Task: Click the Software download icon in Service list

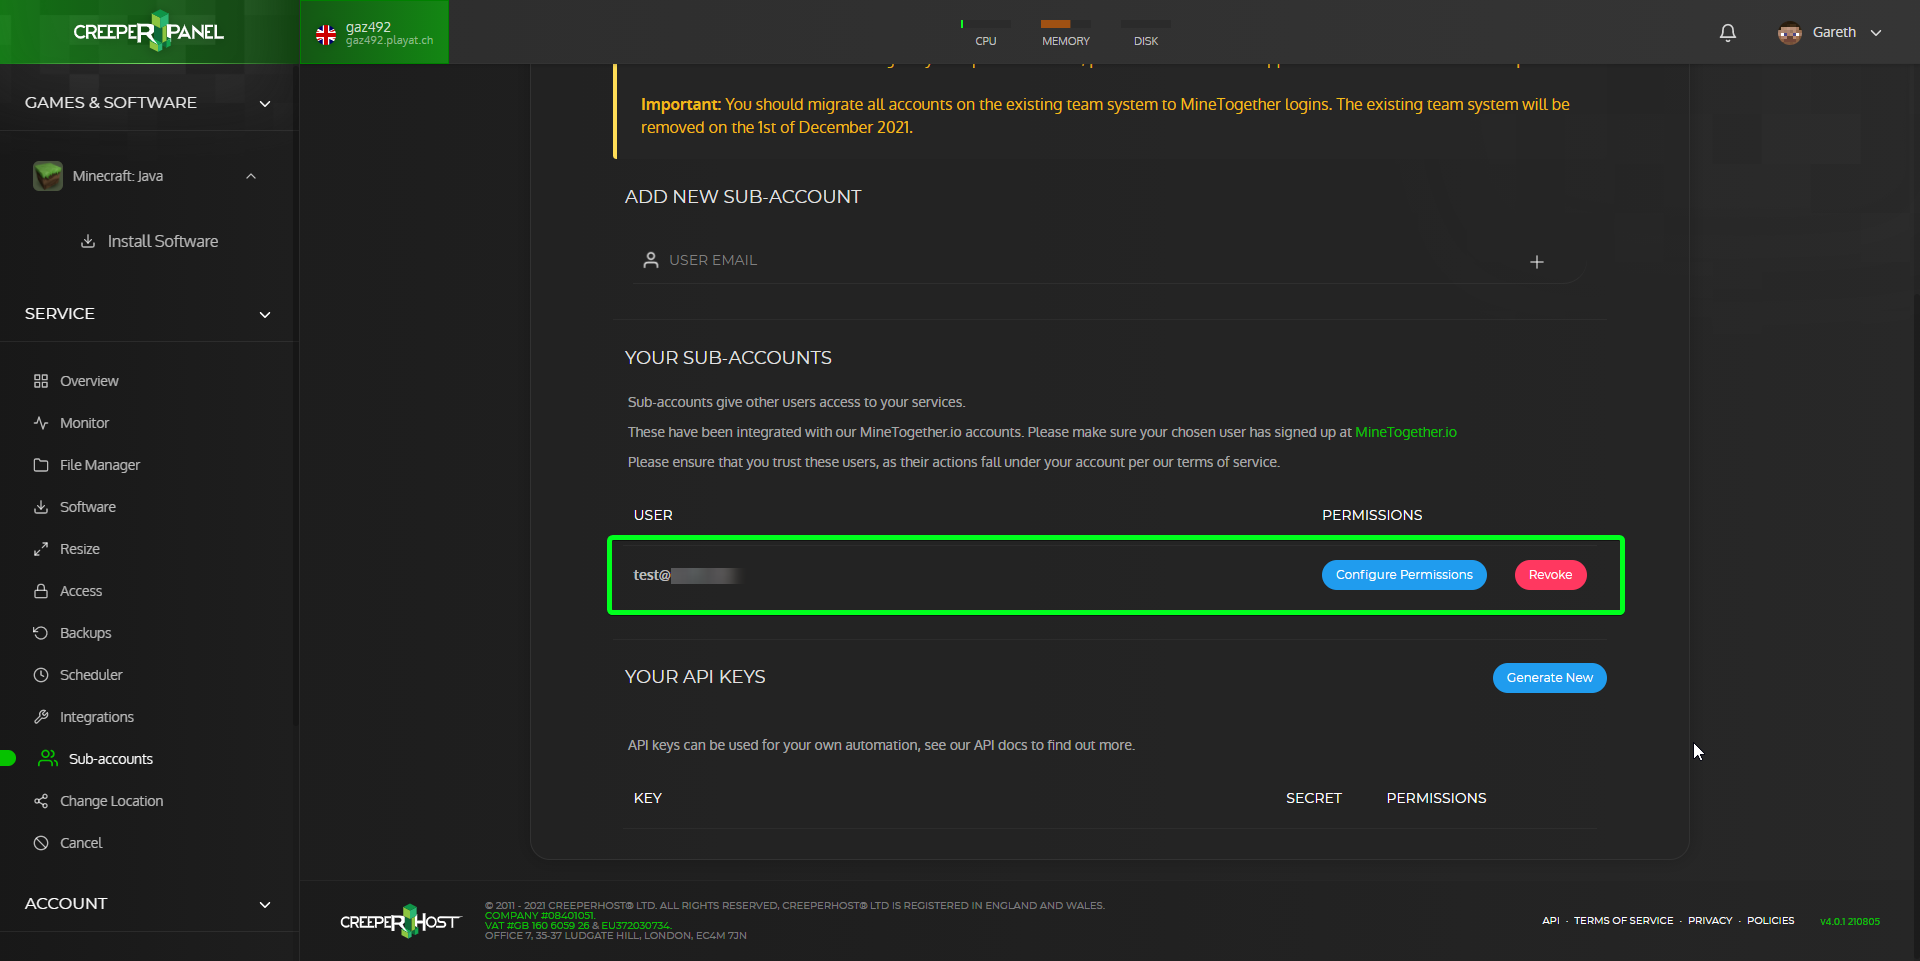Action: pos(41,507)
